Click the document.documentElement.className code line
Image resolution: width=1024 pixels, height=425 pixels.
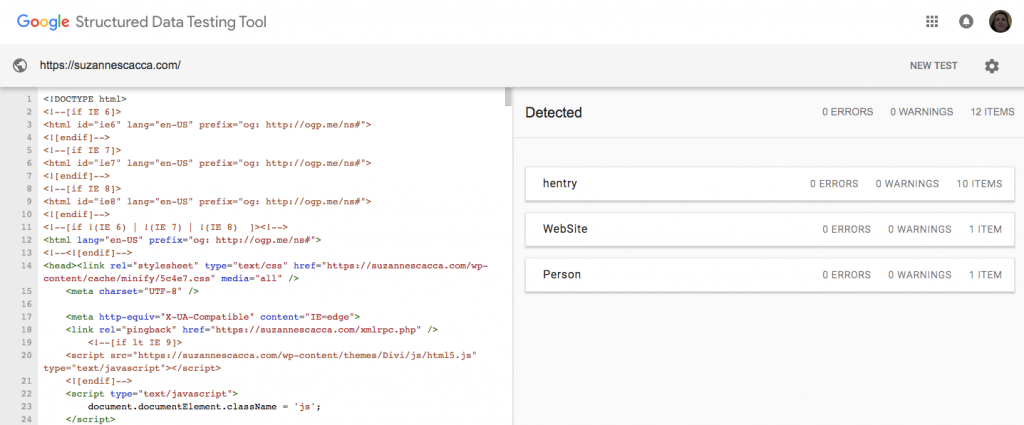(204, 406)
